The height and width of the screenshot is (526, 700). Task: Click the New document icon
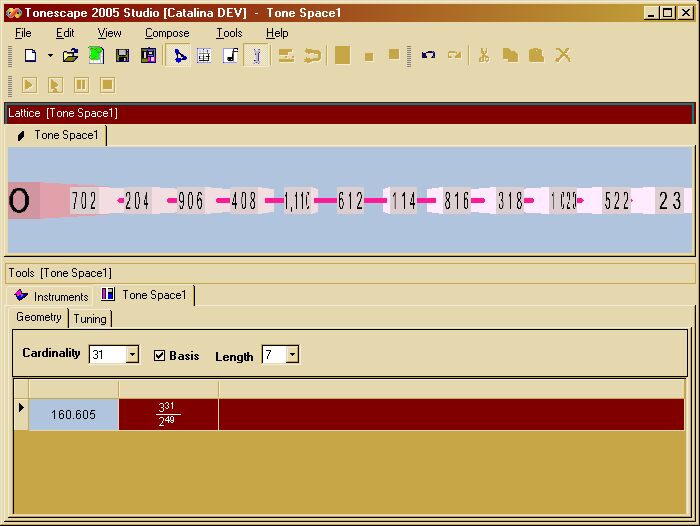[30, 55]
